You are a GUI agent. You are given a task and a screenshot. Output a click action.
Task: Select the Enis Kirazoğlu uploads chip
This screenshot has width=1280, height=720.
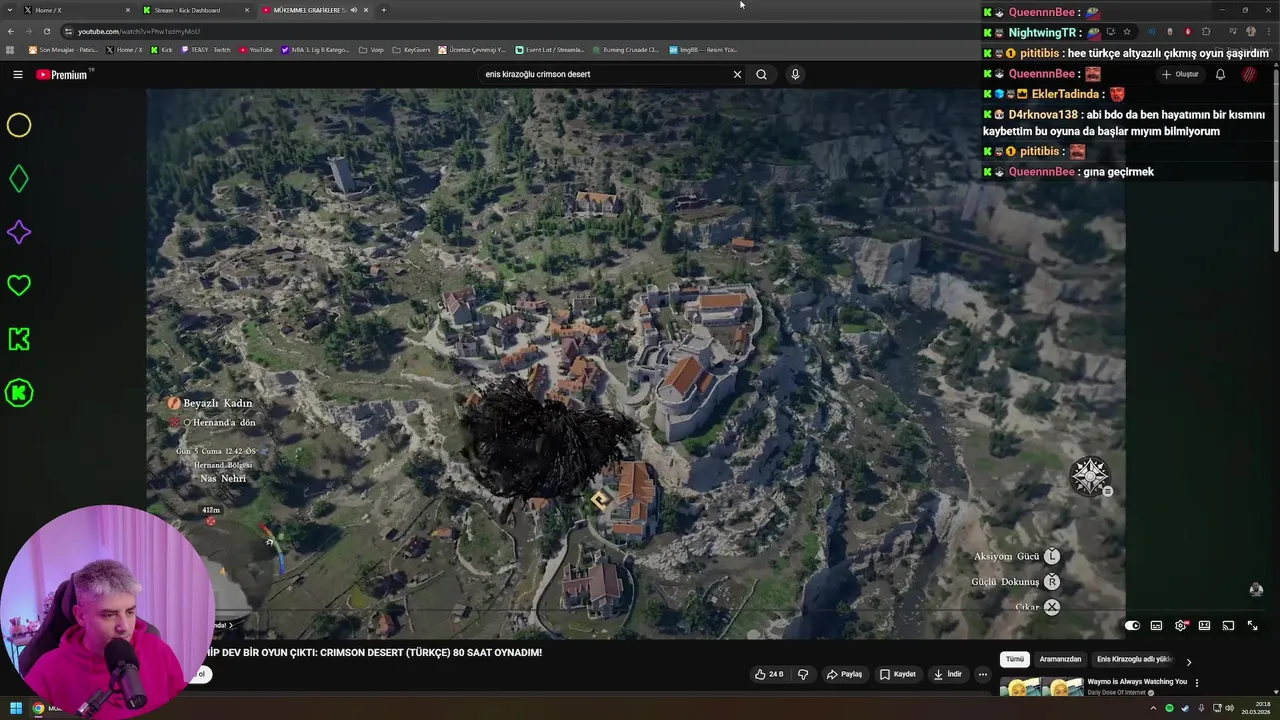[1134, 659]
